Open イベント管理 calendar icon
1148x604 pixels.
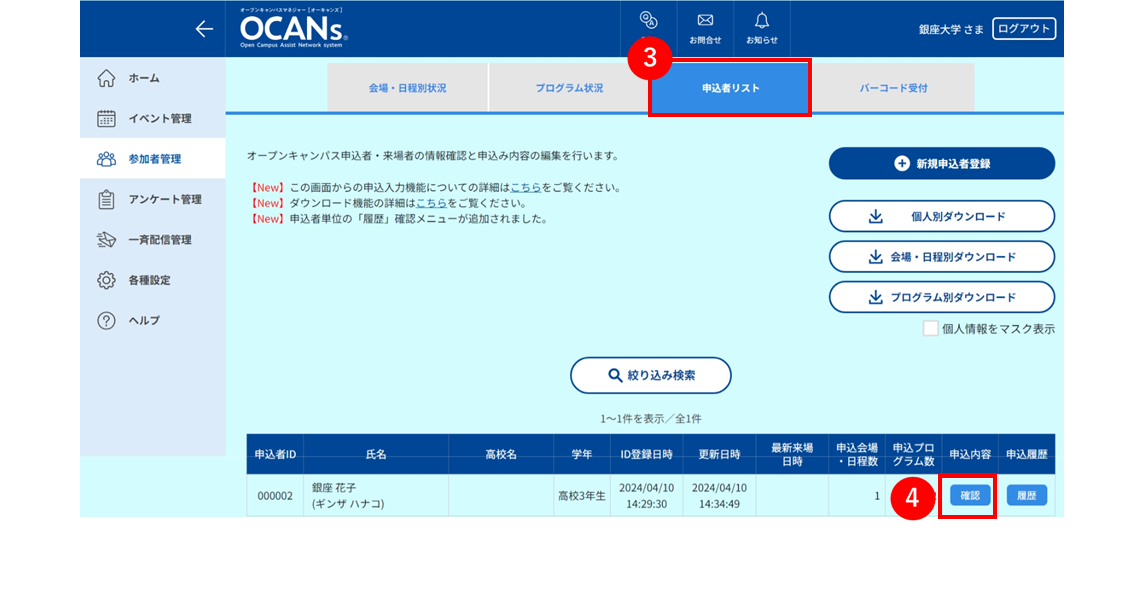(x=106, y=118)
